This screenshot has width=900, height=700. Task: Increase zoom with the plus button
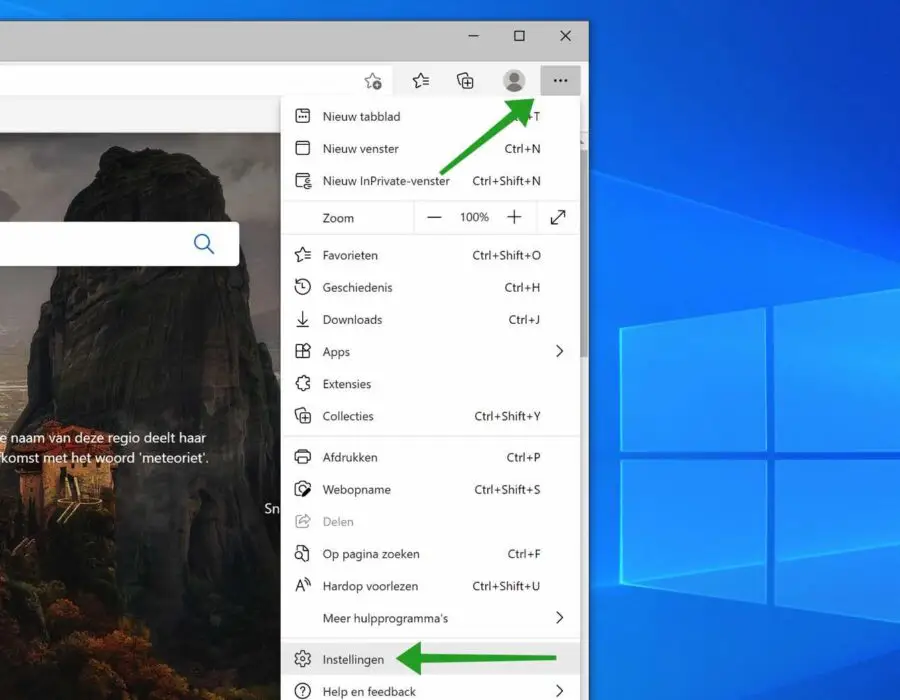click(514, 217)
